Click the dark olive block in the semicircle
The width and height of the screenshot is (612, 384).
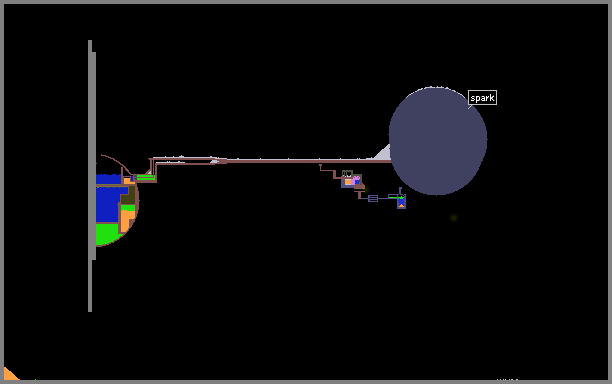tap(129, 196)
